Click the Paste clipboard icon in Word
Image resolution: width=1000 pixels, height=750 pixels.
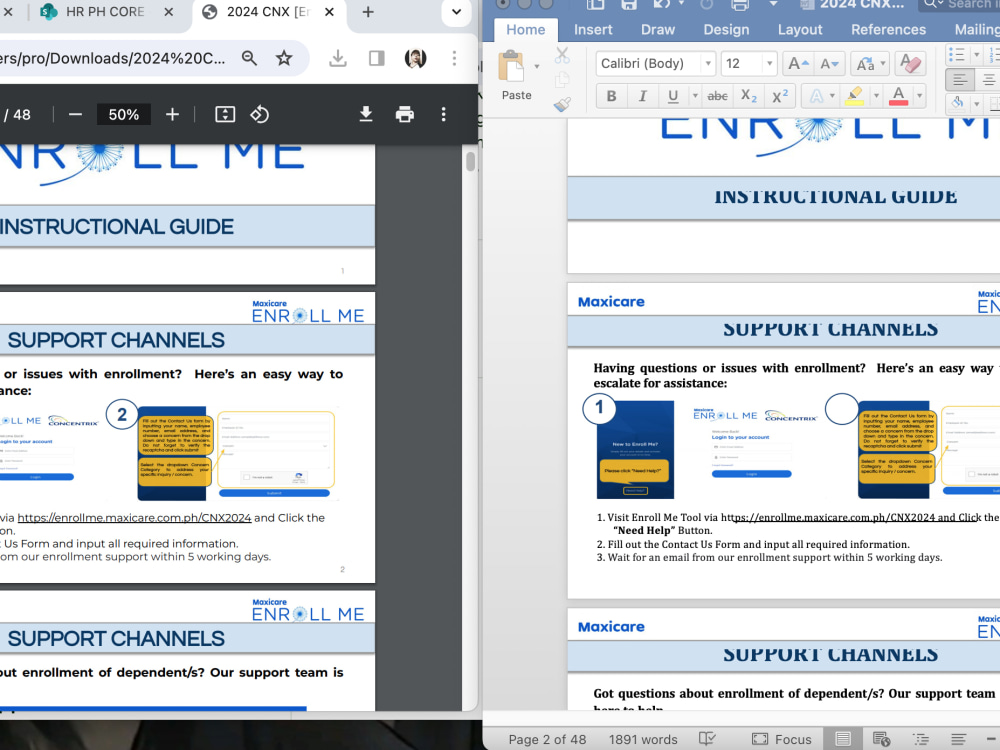pyautogui.click(x=511, y=66)
